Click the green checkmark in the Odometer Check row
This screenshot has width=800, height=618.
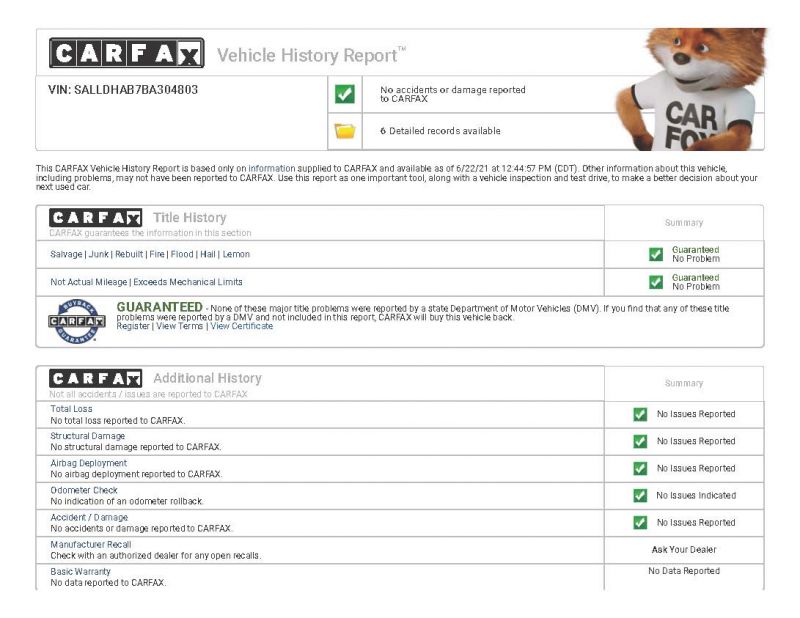640,496
